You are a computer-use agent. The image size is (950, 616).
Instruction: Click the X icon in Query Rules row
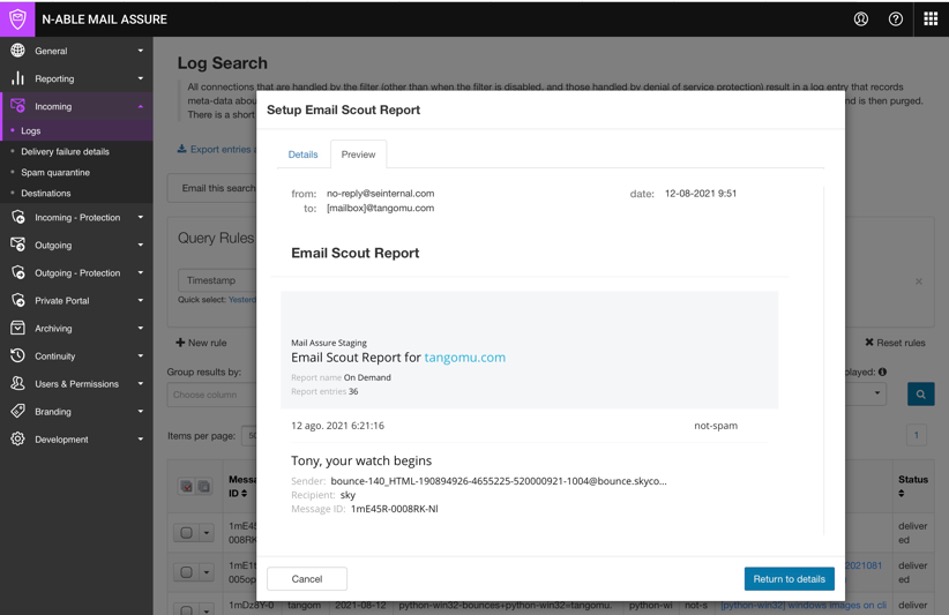918,281
